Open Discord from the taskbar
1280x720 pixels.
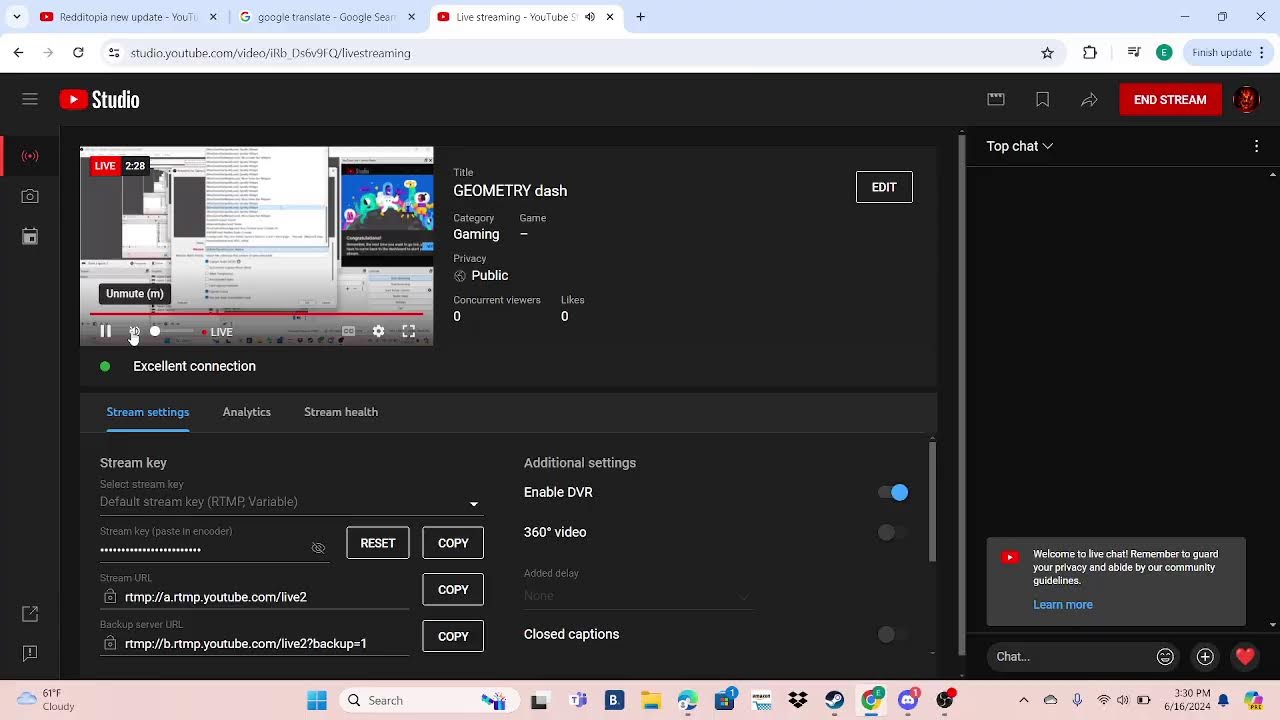tap(908, 700)
